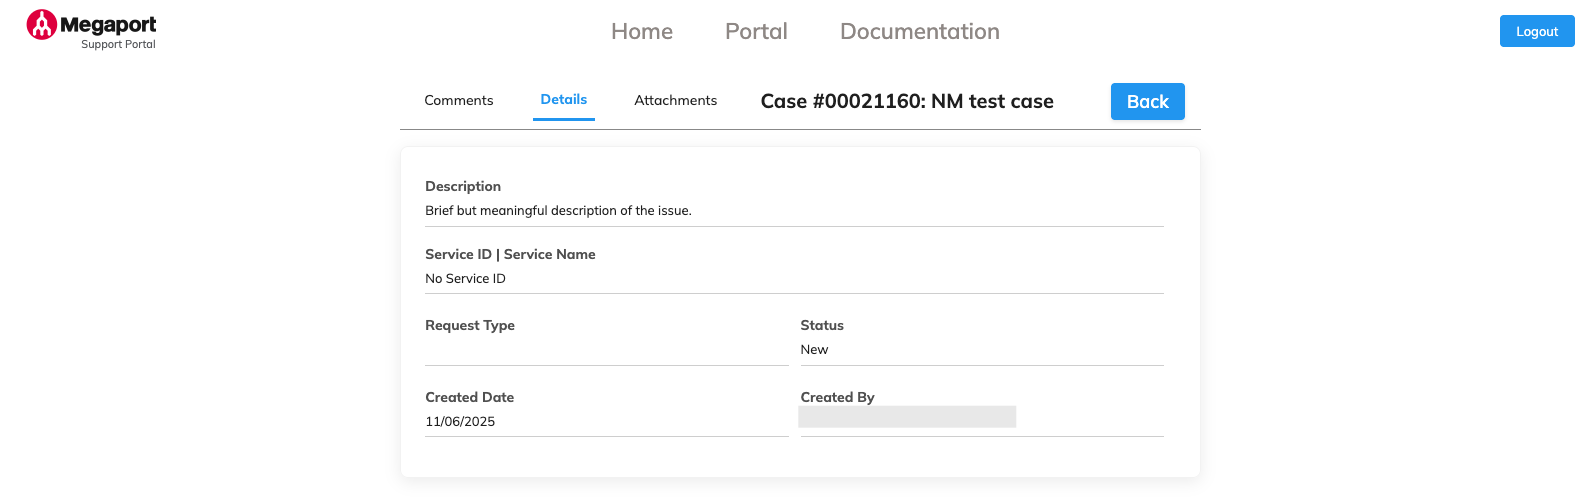Click the Megaport wordmark text
Image resolution: width=1596 pixels, height=502 pixels.
pos(108,24)
